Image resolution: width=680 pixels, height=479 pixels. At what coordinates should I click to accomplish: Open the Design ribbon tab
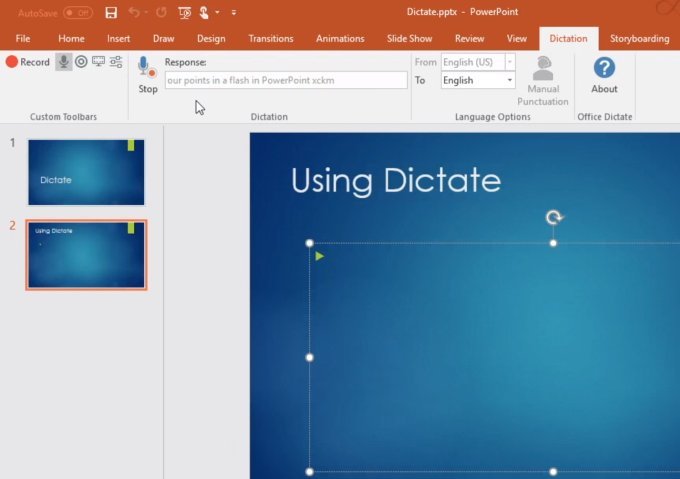click(x=211, y=39)
